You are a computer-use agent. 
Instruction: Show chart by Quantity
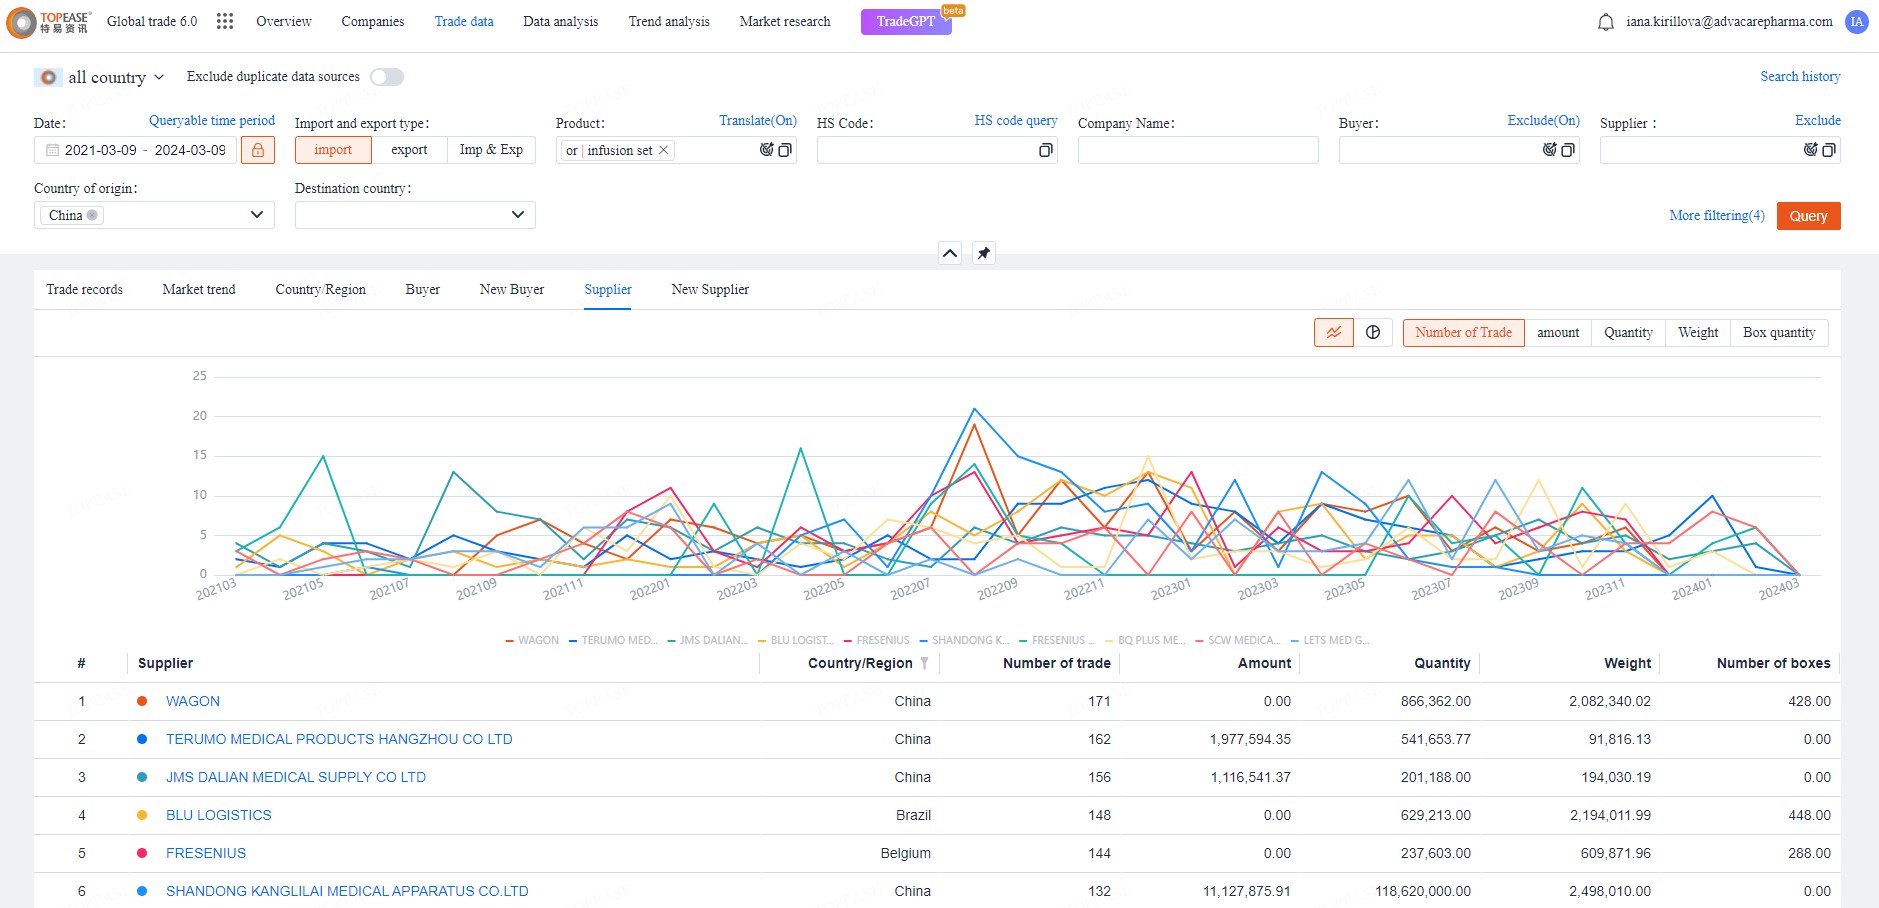pyautogui.click(x=1628, y=333)
